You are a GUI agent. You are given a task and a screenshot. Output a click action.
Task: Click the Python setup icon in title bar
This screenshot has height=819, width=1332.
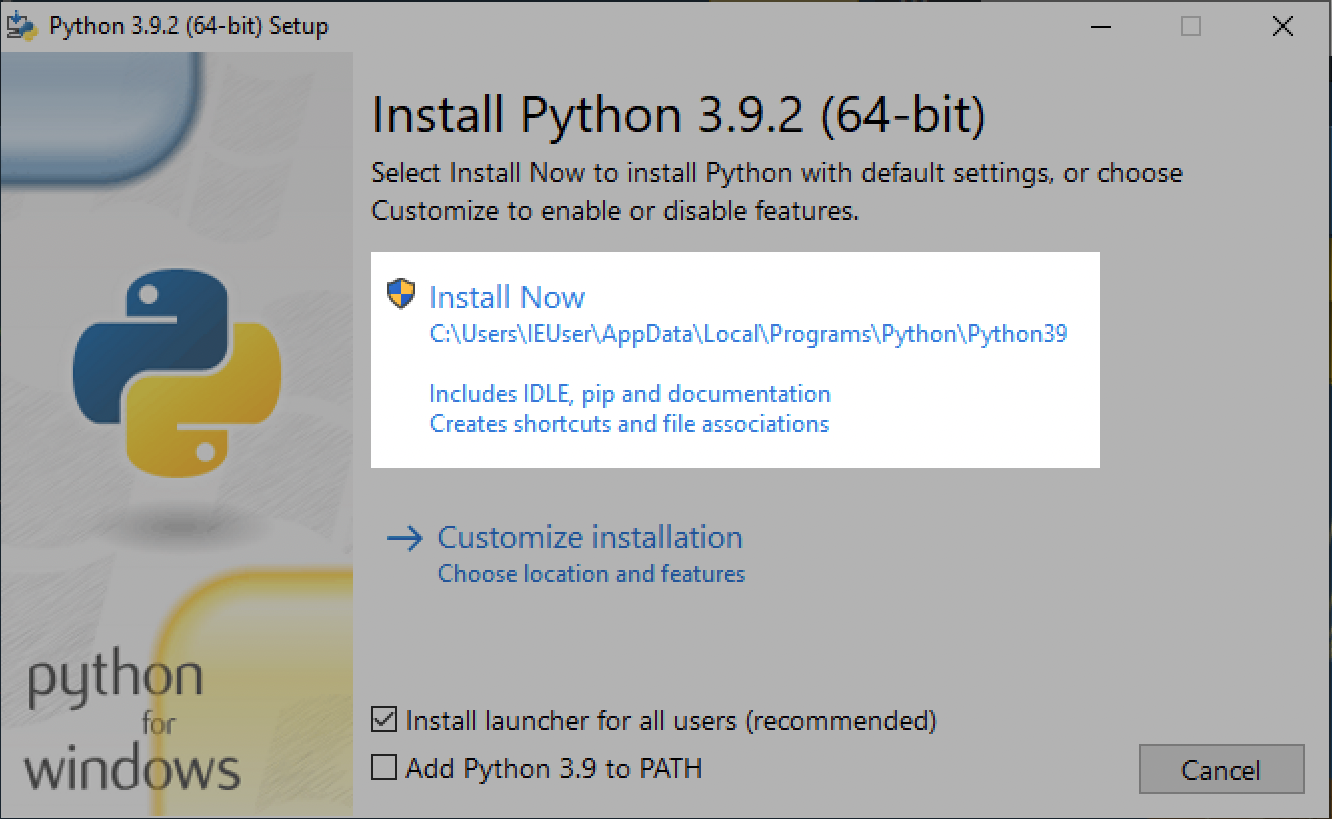(21, 26)
